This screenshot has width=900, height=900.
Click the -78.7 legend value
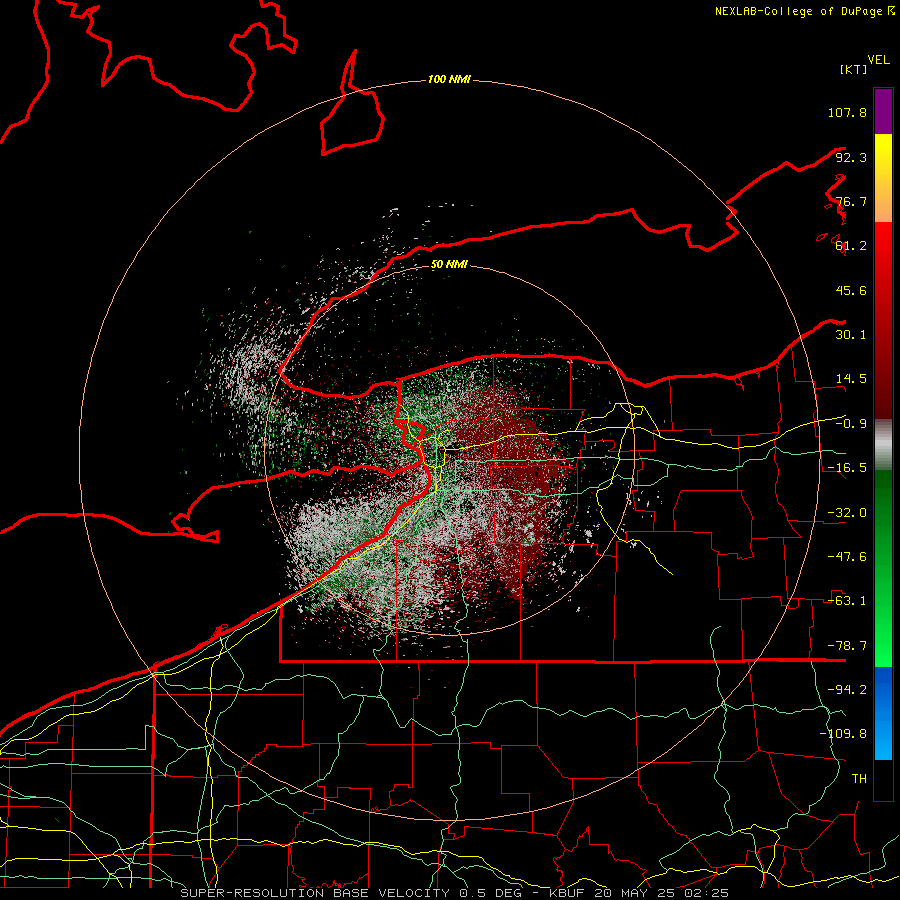click(847, 646)
